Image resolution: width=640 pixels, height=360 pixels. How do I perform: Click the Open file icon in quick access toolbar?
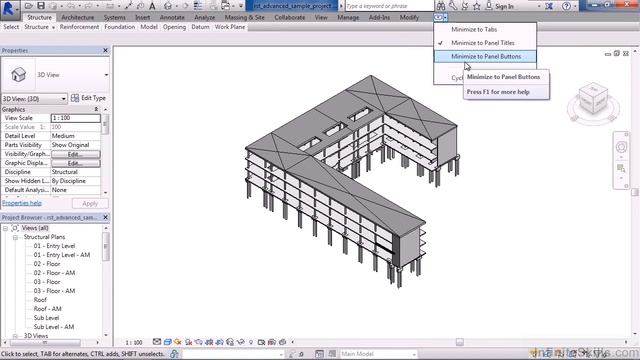click(x=29, y=6)
